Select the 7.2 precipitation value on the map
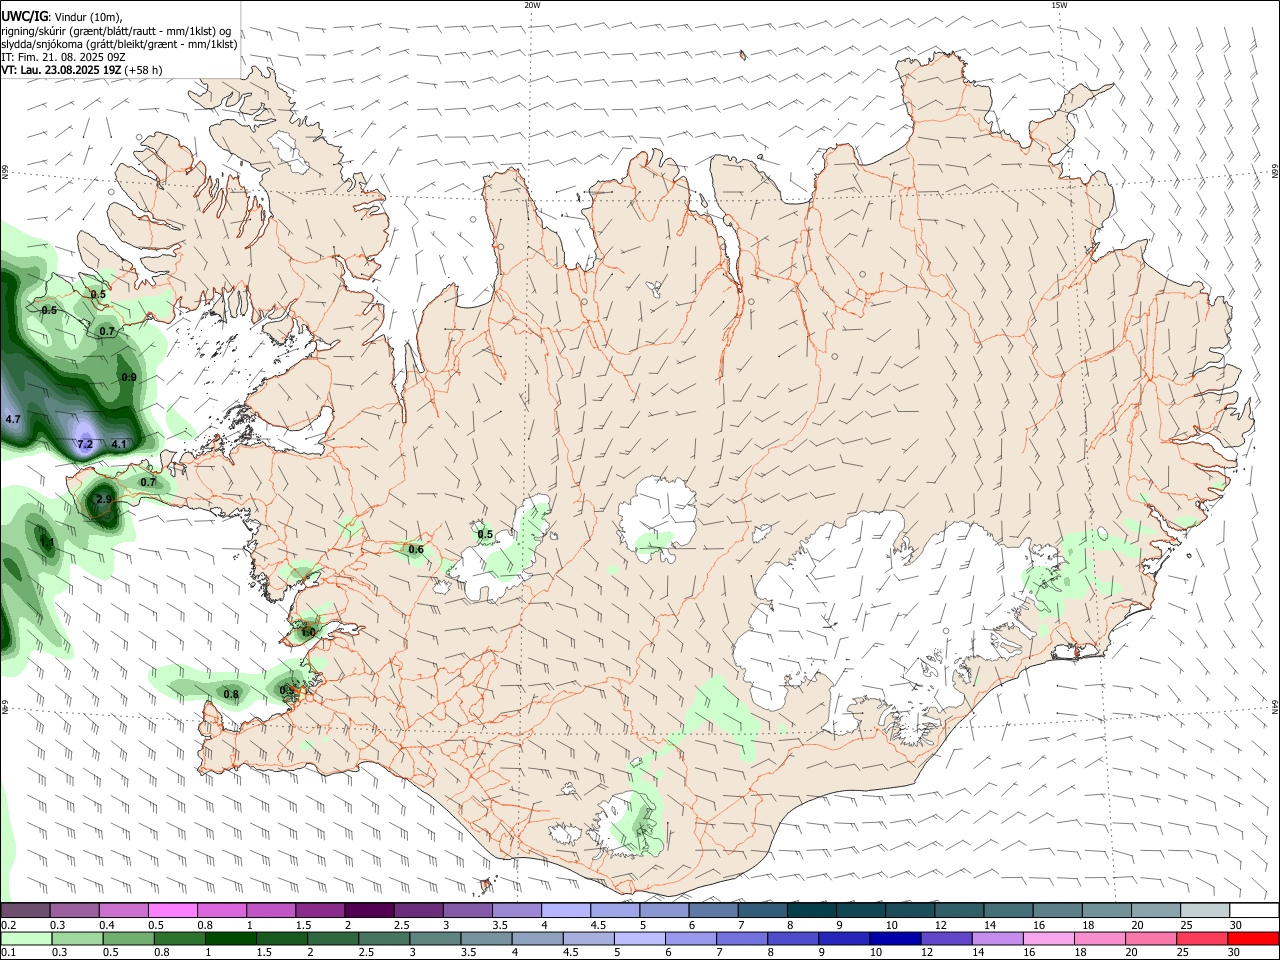Viewport: 1280px width, 960px height. tap(85, 444)
